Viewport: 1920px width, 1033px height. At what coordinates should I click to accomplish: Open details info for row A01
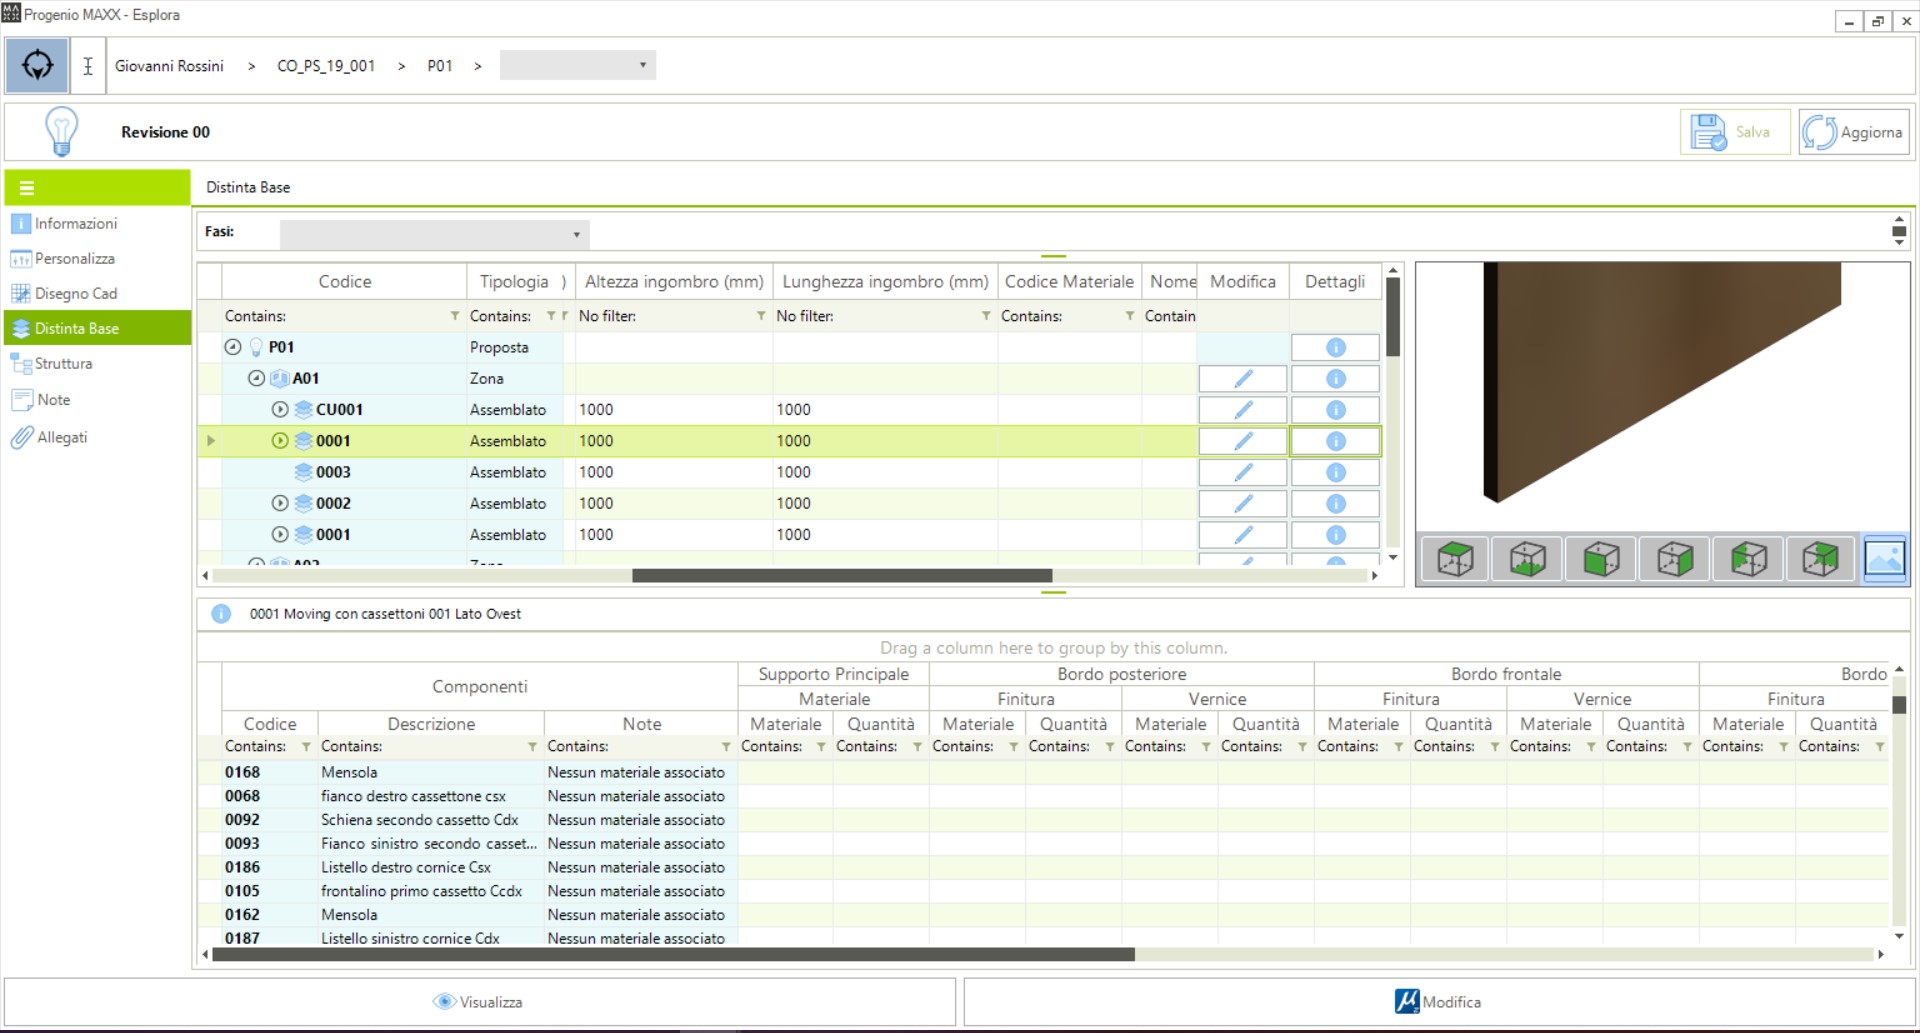pyautogui.click(x=1335, y=379)
